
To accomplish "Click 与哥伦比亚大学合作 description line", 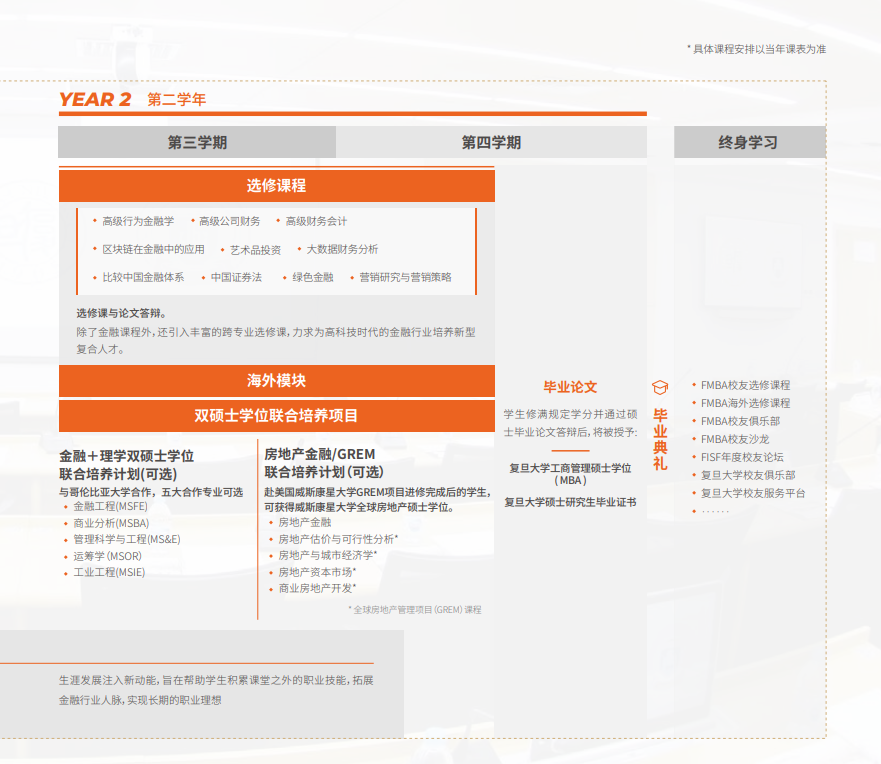I will [151, 492].
